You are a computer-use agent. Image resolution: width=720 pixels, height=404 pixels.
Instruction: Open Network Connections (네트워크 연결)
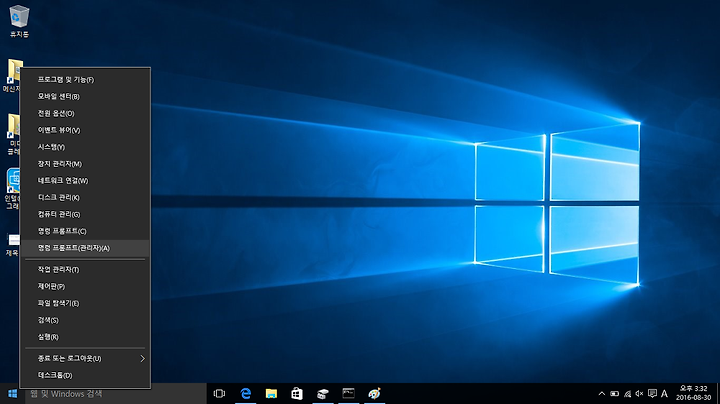click(85, 181)
